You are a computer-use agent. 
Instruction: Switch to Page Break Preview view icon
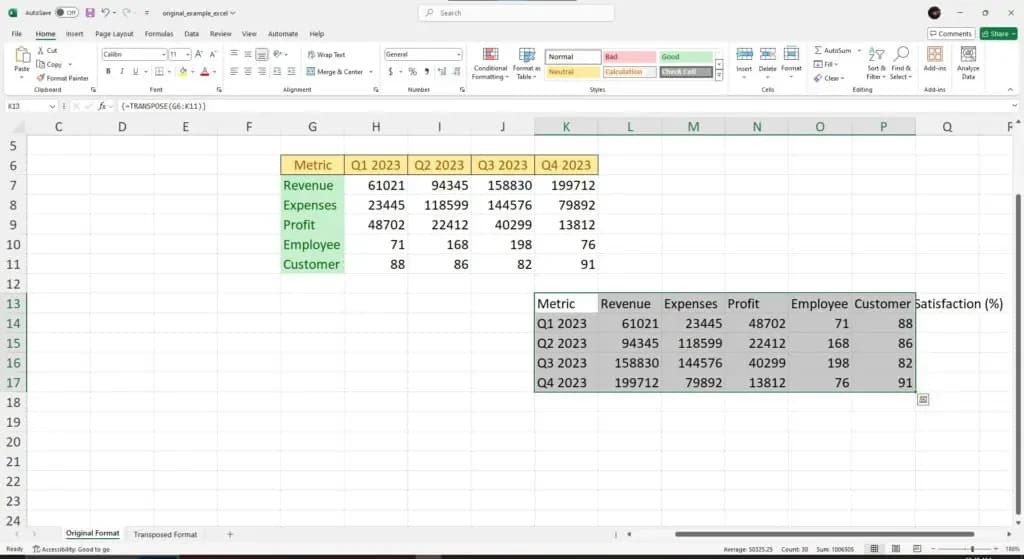[917, 549]
